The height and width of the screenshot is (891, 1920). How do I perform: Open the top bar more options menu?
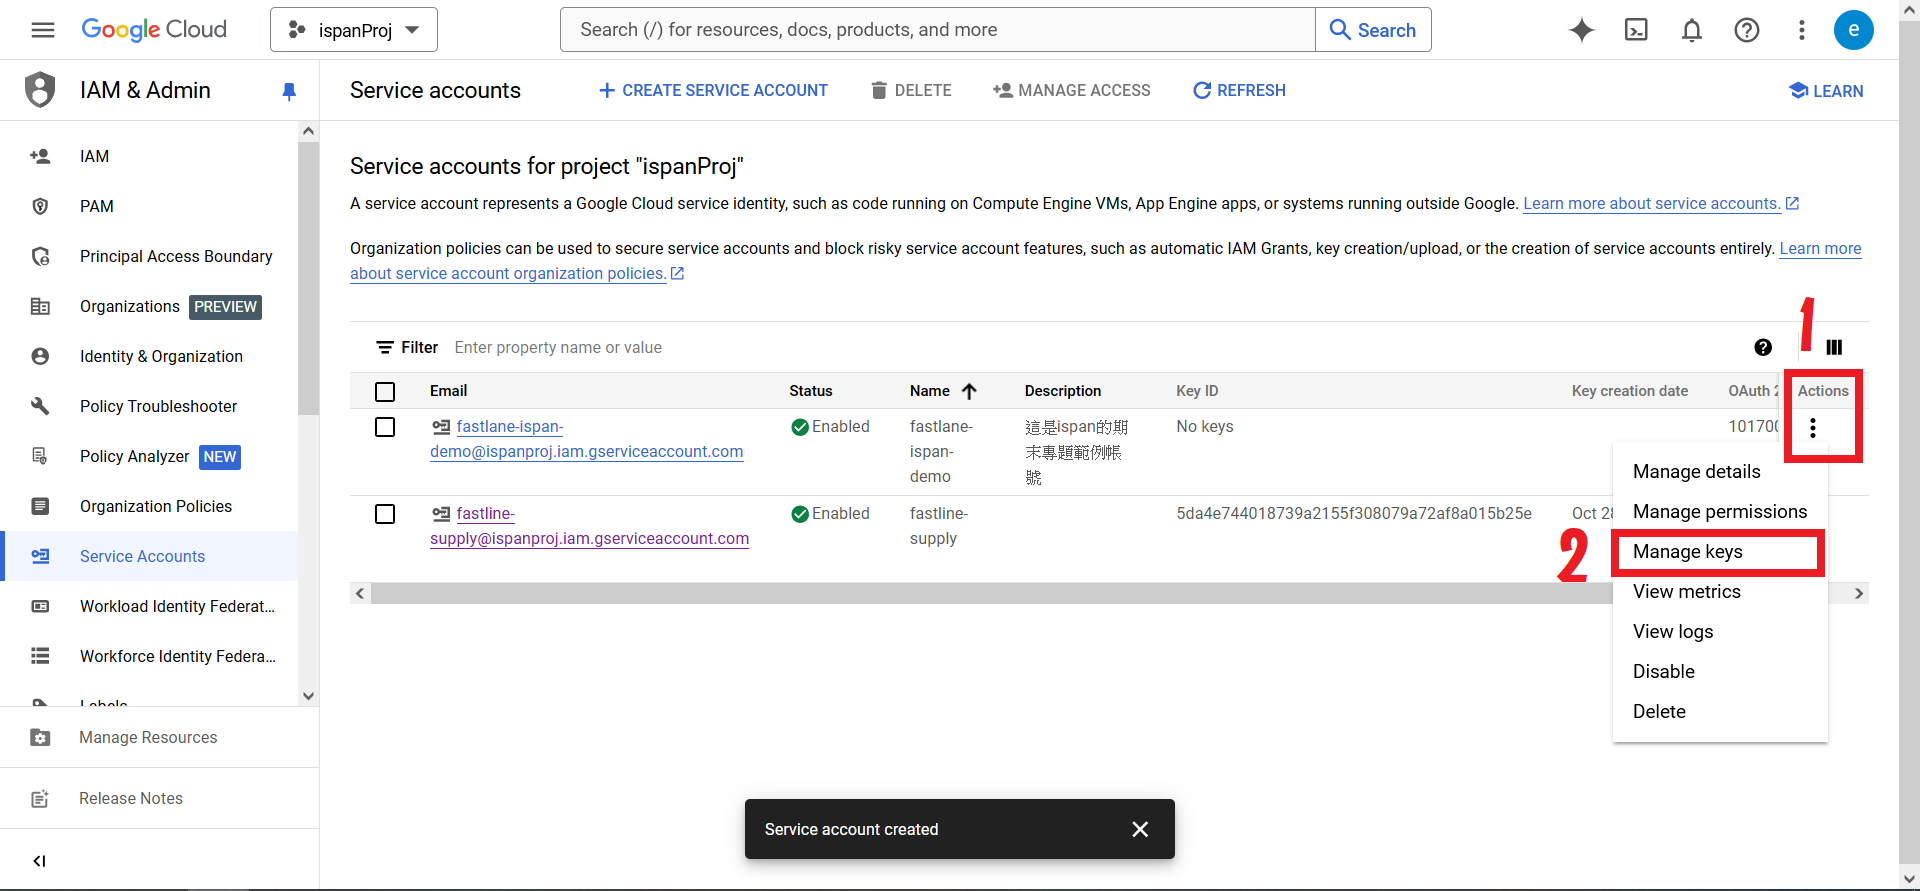coord(1802,30)
